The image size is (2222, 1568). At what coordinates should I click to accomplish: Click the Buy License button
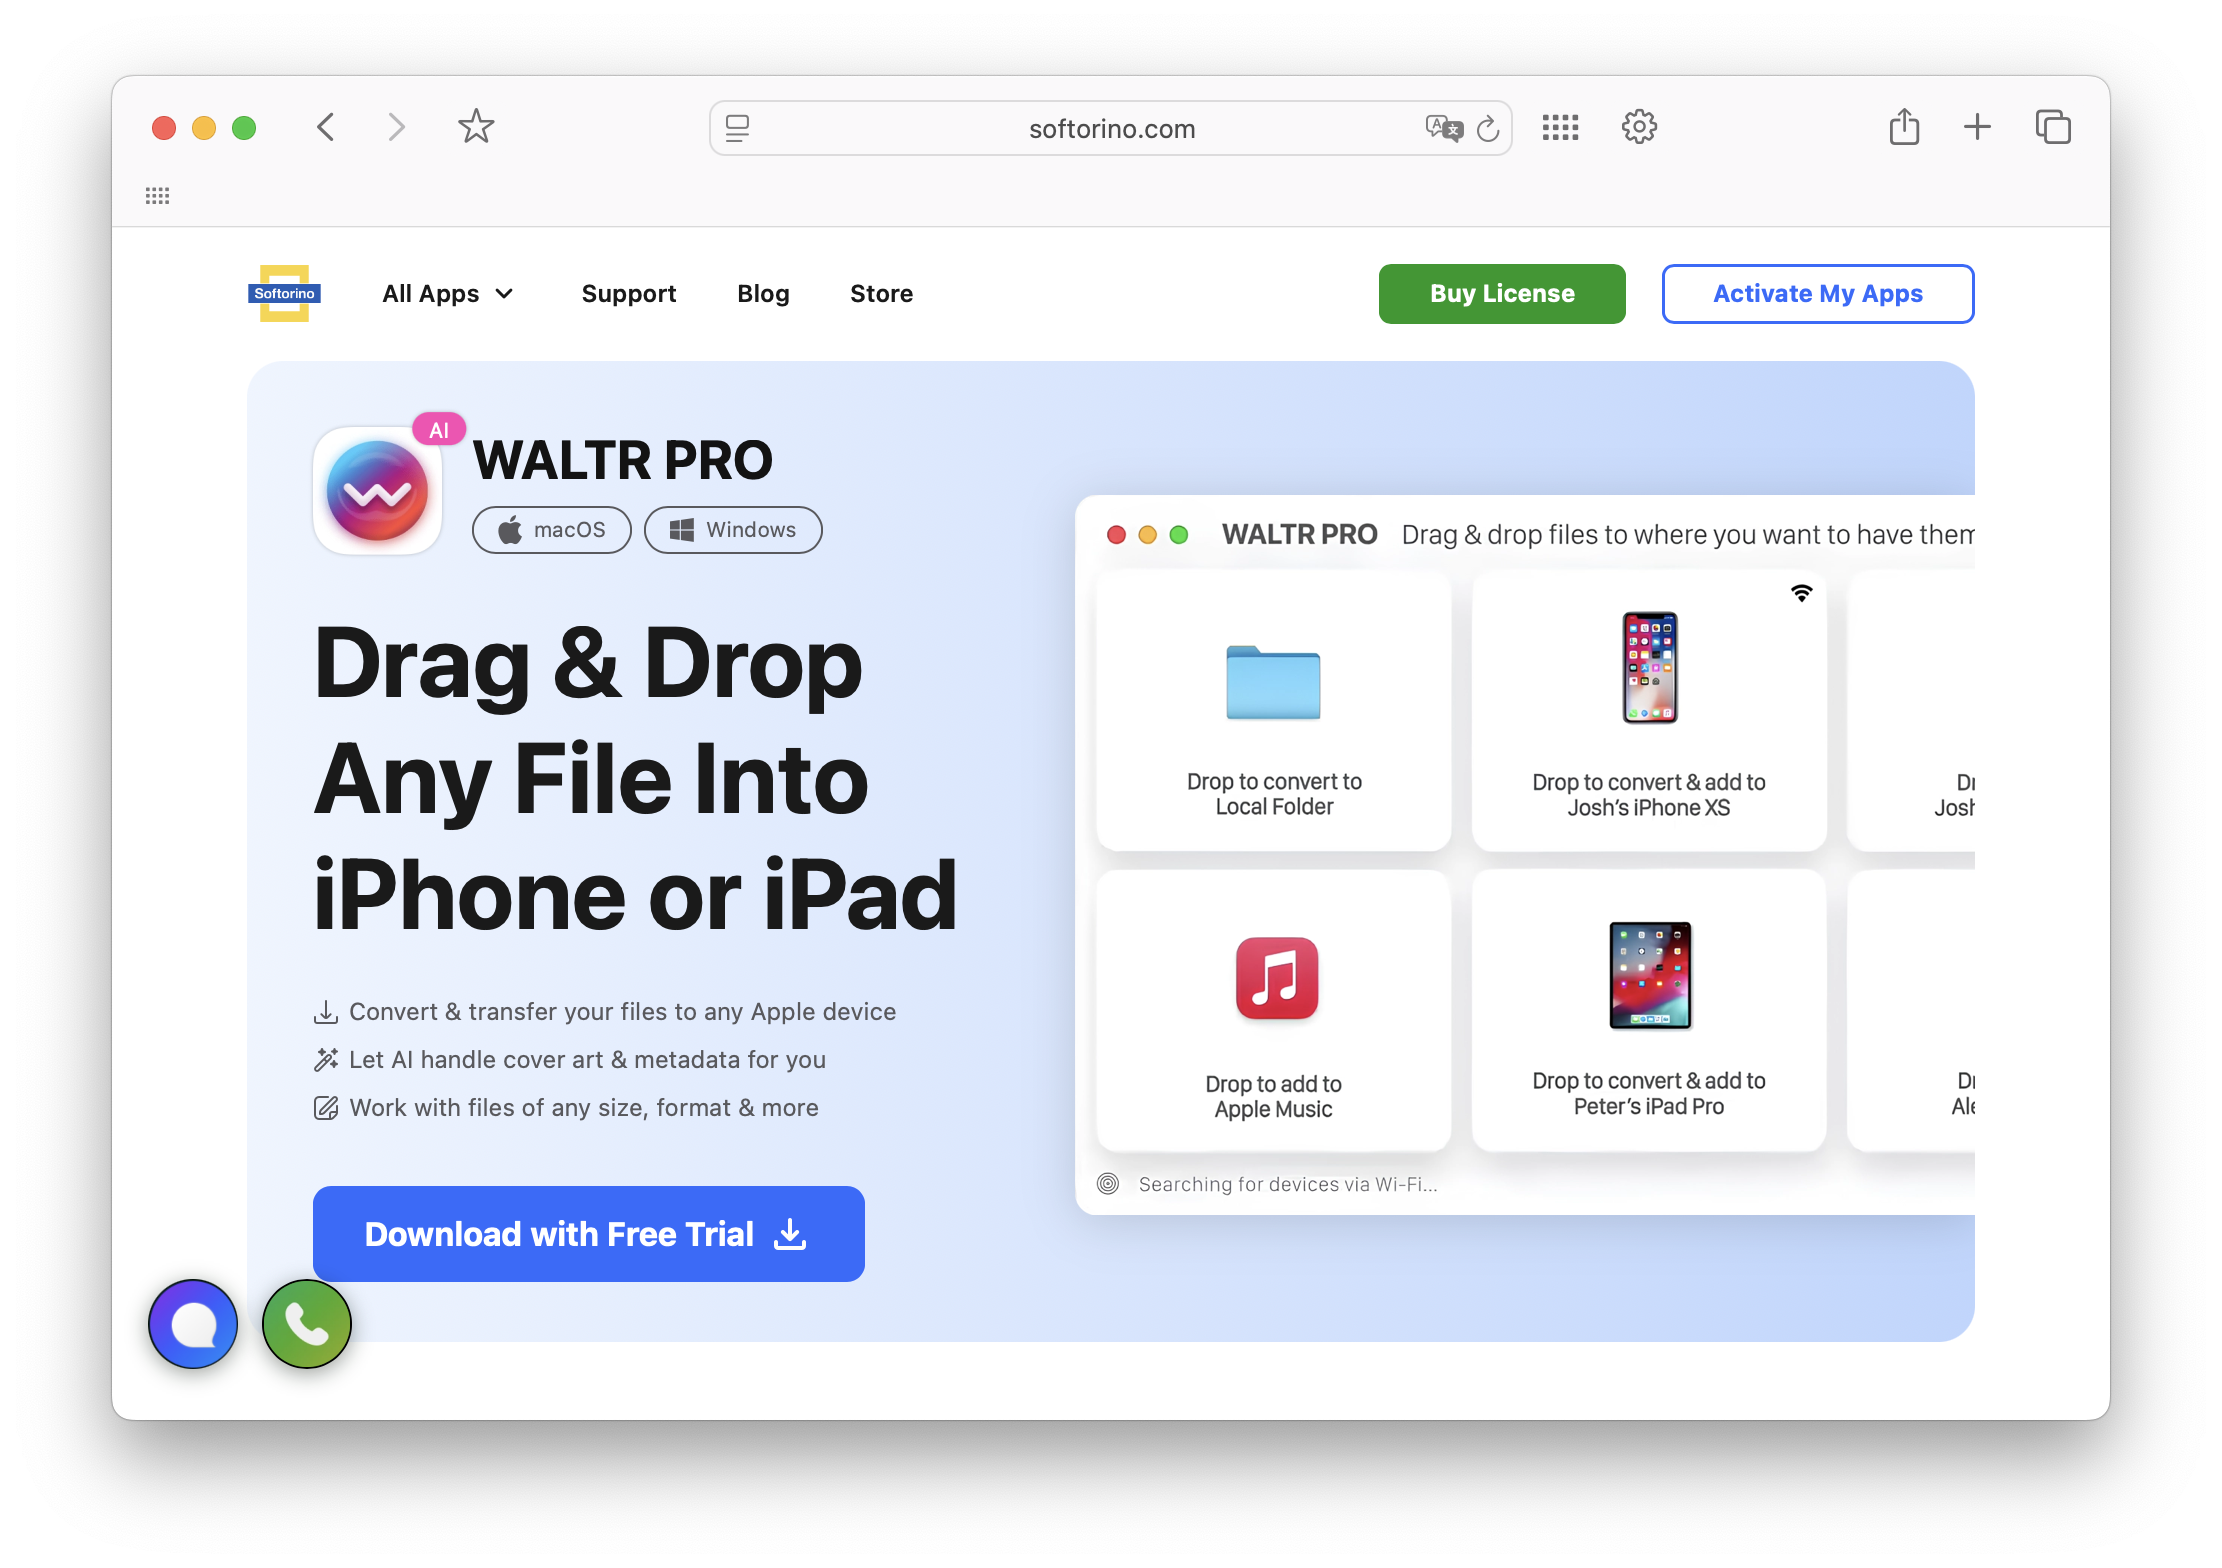[x=1502, y=294]
